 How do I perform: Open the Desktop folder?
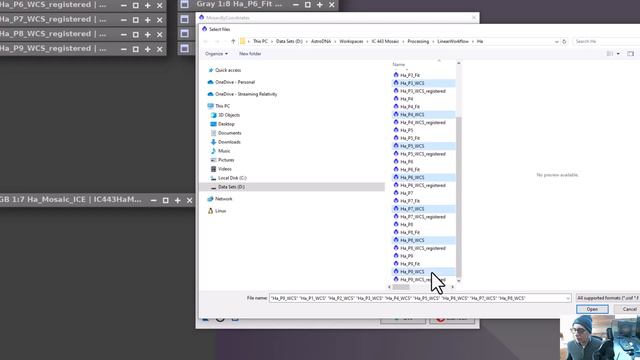tap(226, 124)
